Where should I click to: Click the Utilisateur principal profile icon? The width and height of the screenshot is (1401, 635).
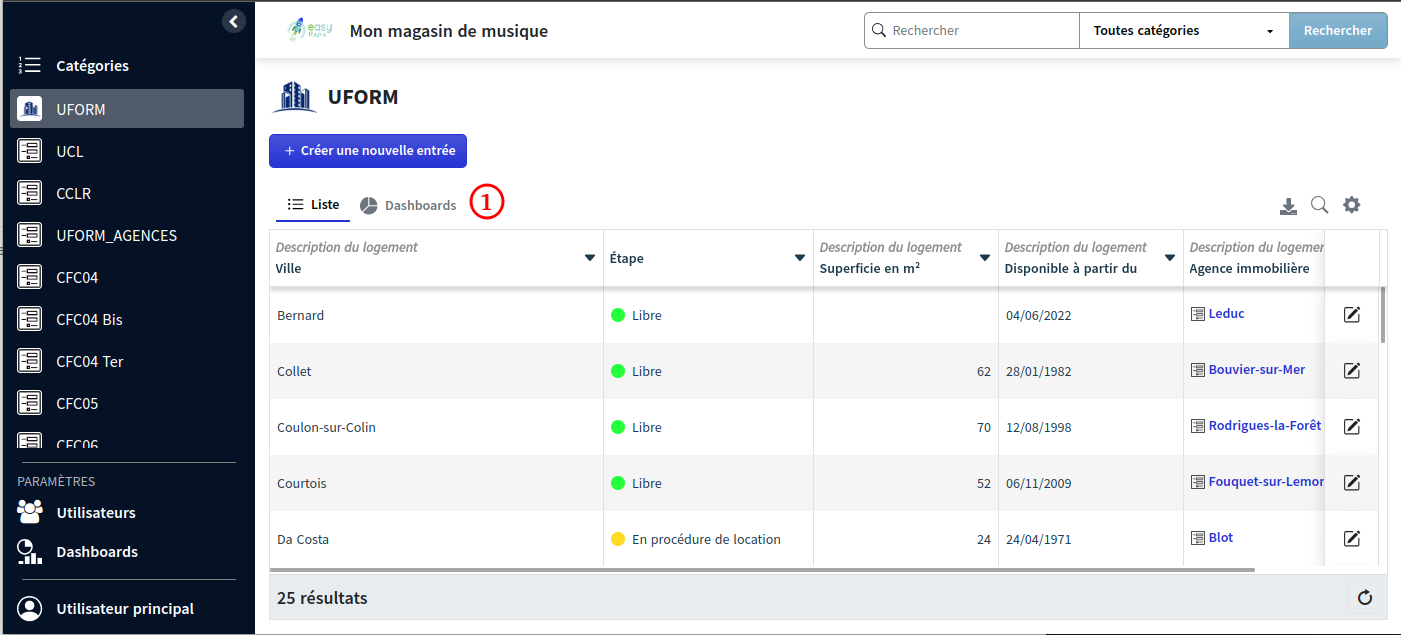pos(28,607)
